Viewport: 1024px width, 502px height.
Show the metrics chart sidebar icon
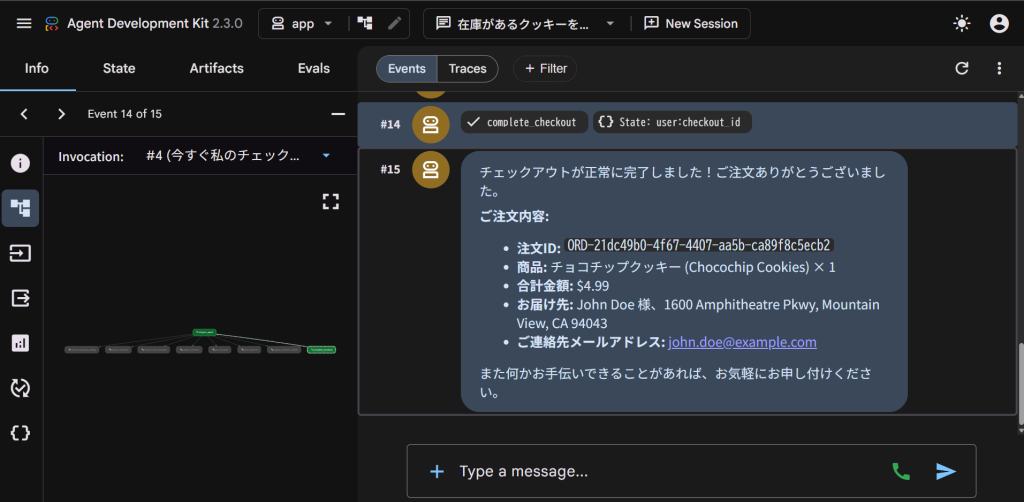click(20, 343)
